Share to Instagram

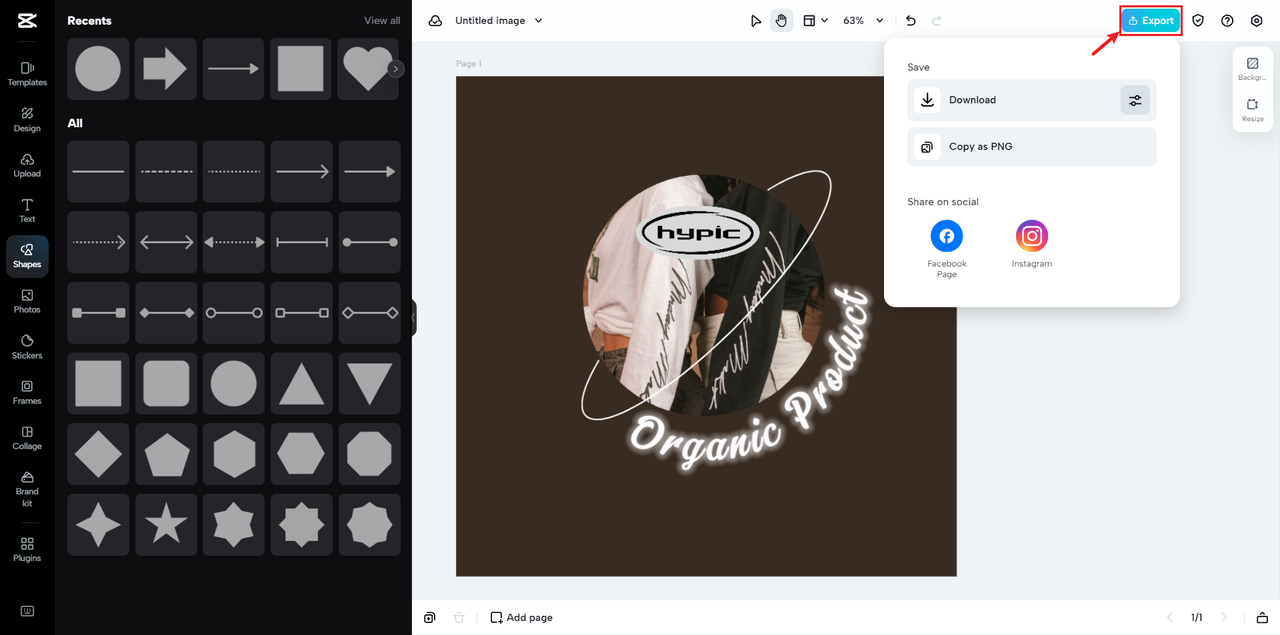[1032, 244]
